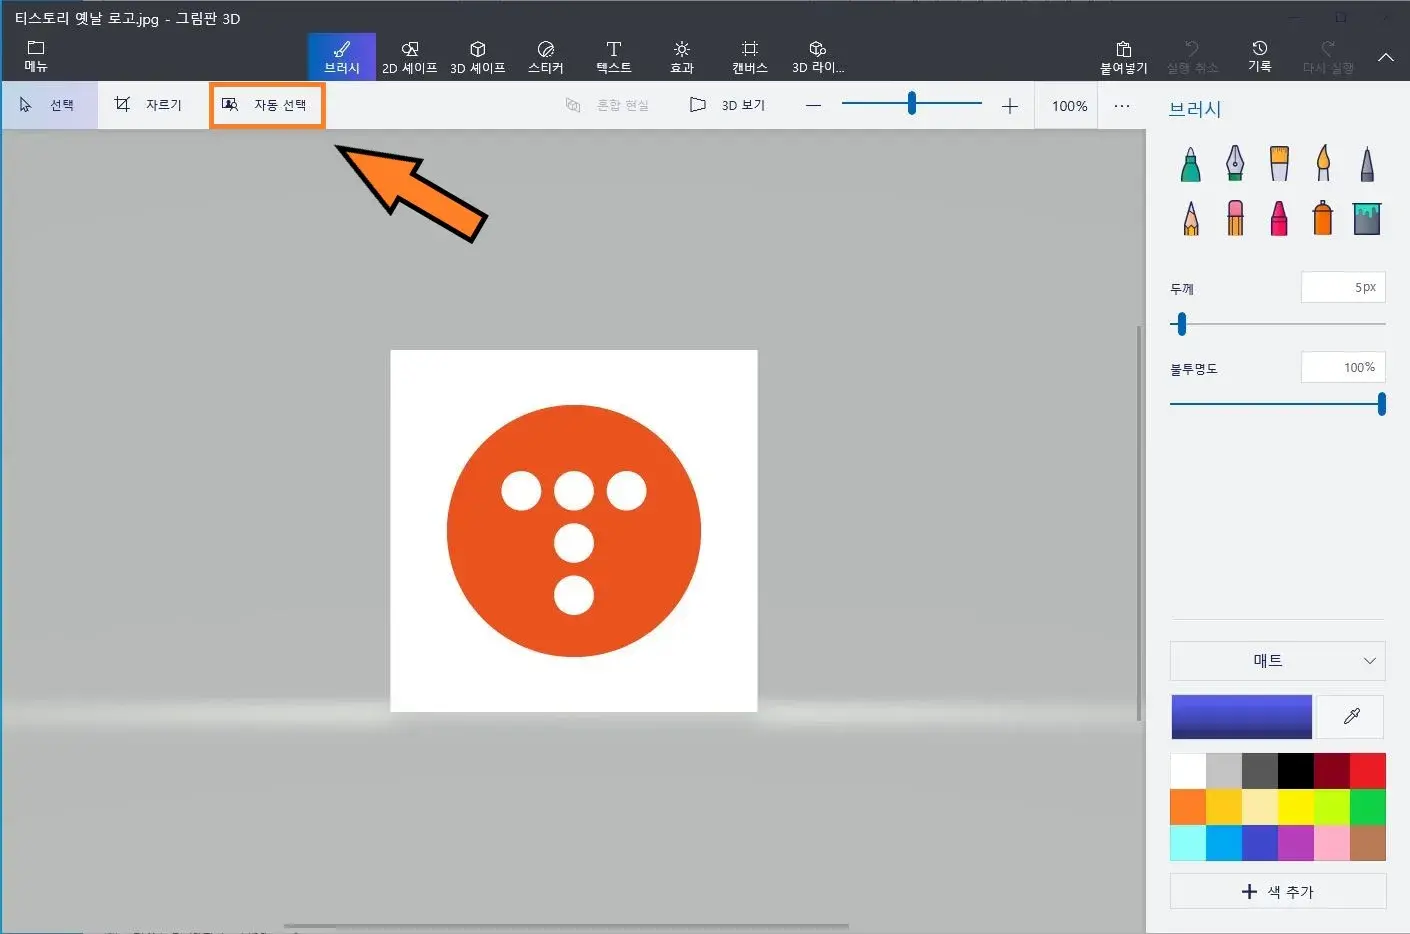Zoom in with the plus icon

click(1010, 106)
